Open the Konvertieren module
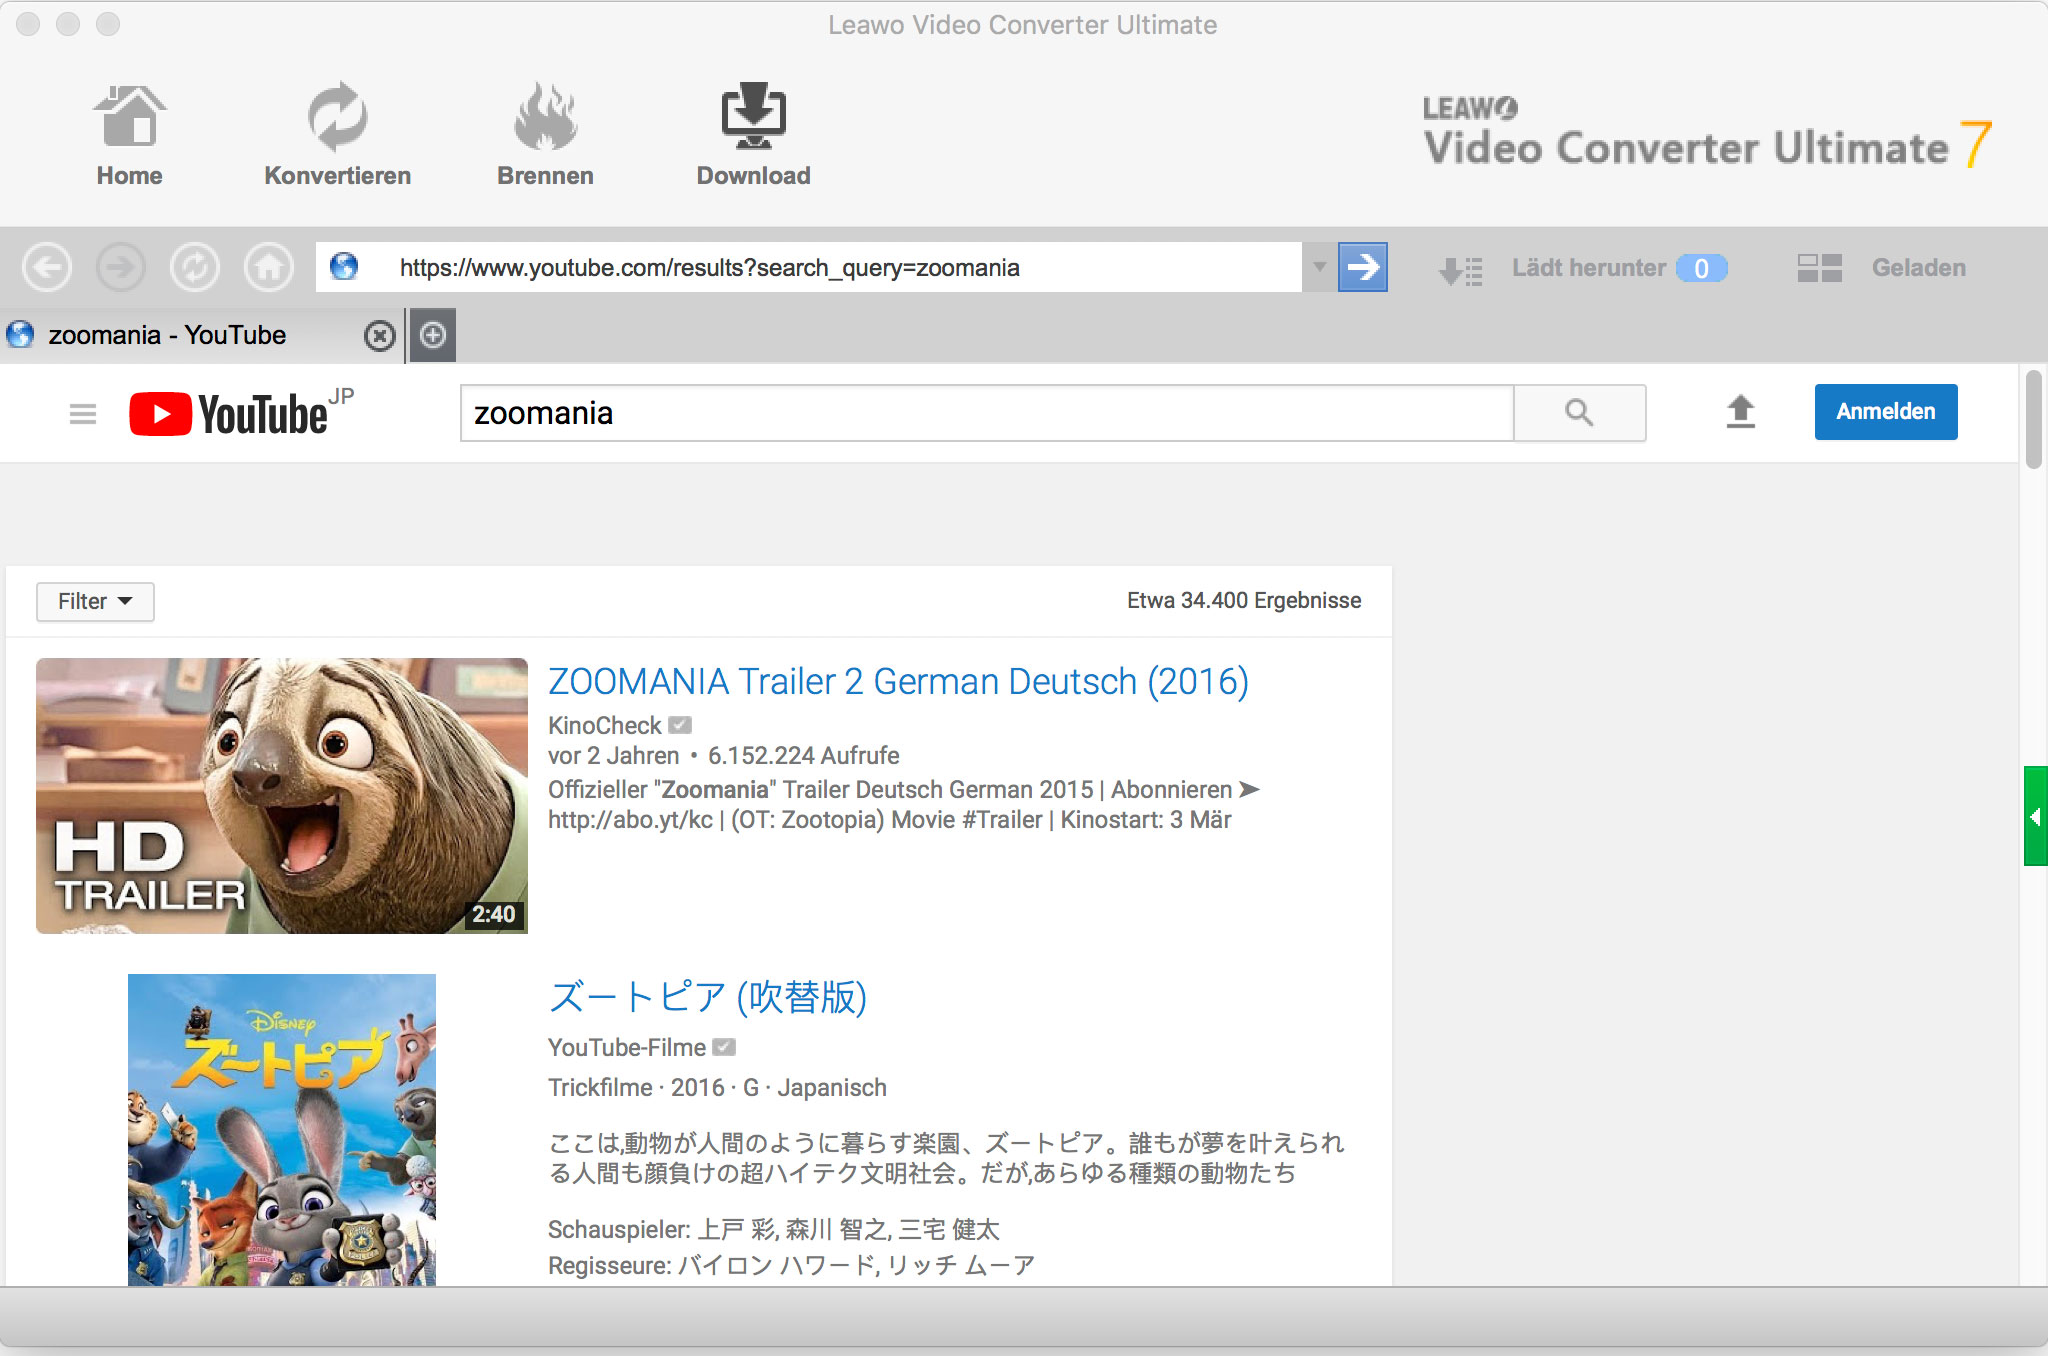 coord(337,135)
